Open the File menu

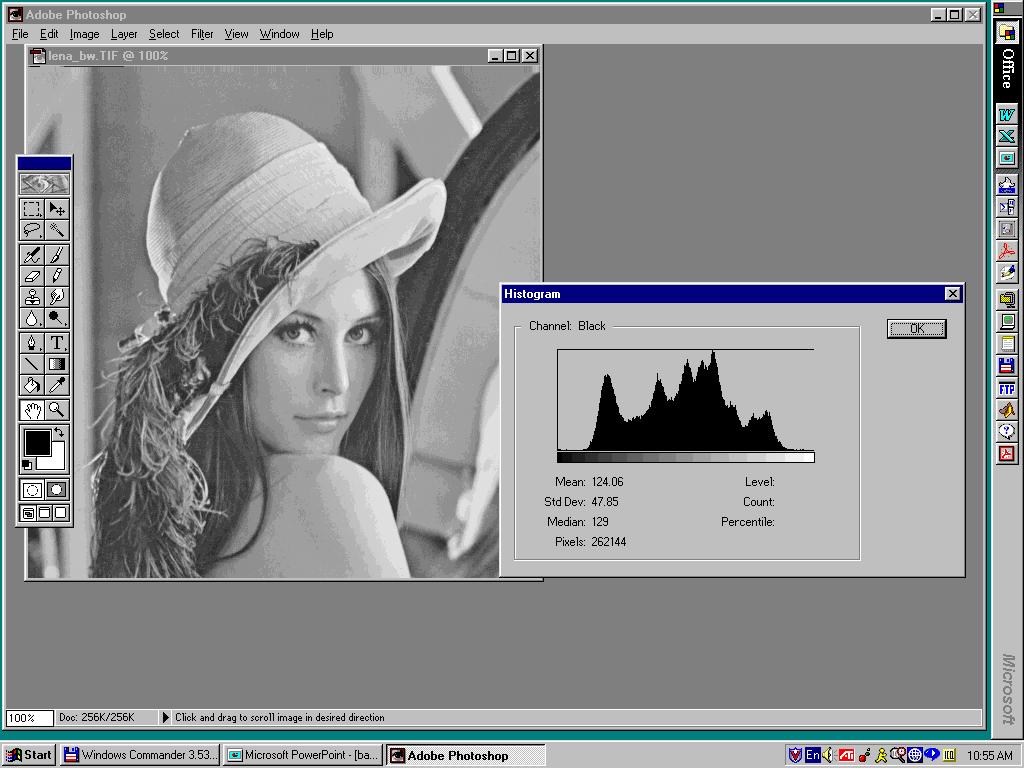(x=20, y=34)
